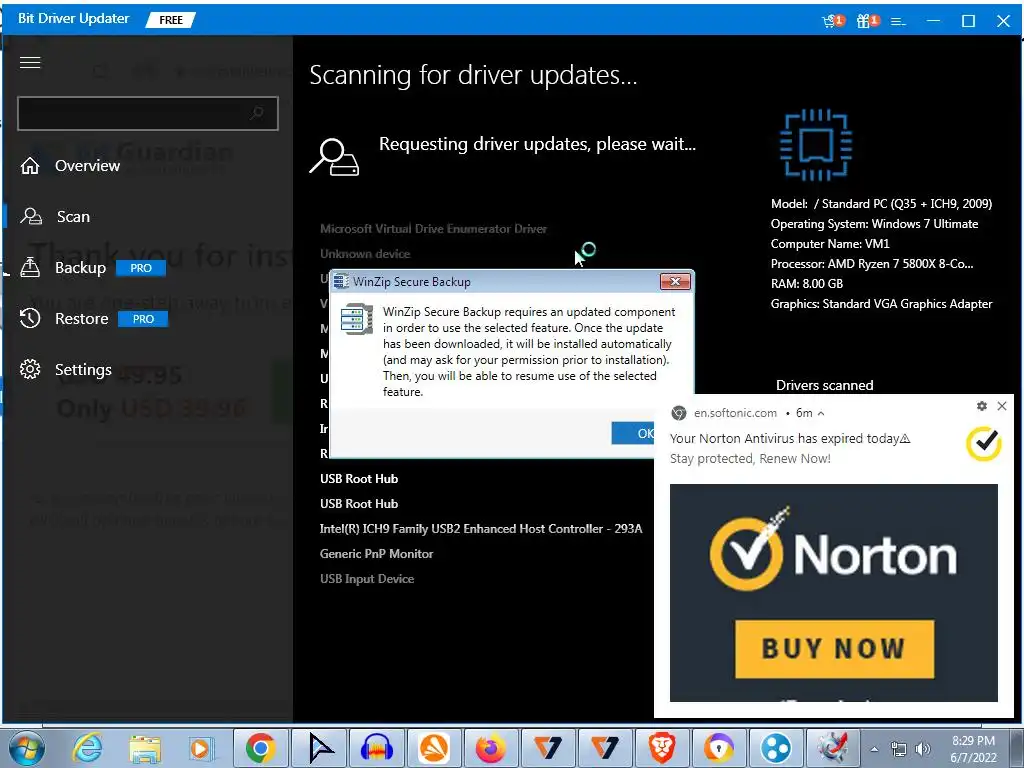This screenshot has width=1024, height=768.
Task: Open the Brave browser from taskbar
Action: coord(662,748)
